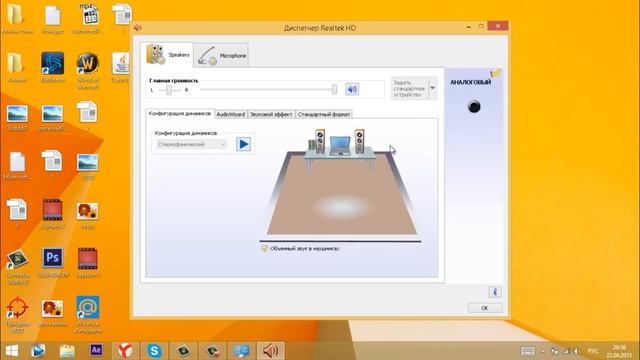Open Yandex browser from the taskbar

pyautogui.click(x=125, y=351)
